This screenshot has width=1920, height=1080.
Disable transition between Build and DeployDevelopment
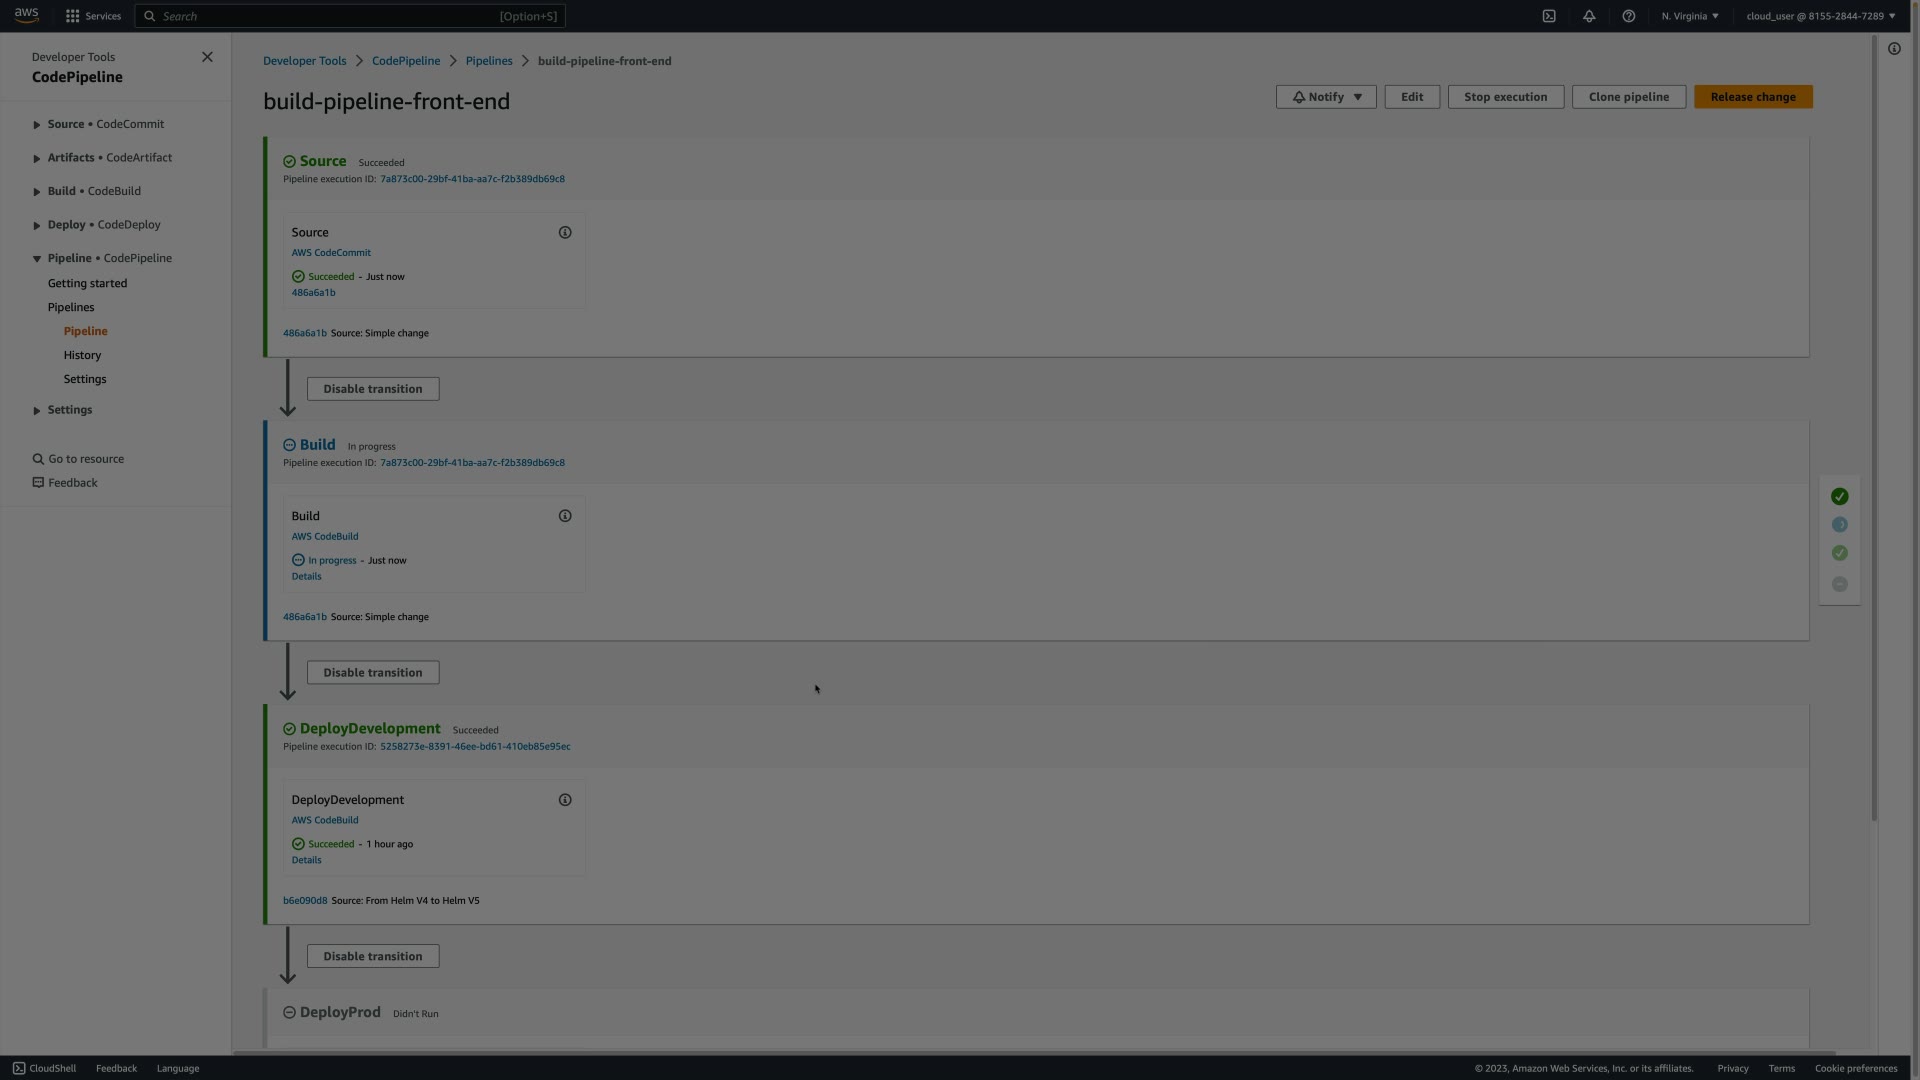click(x=372, y=673)
